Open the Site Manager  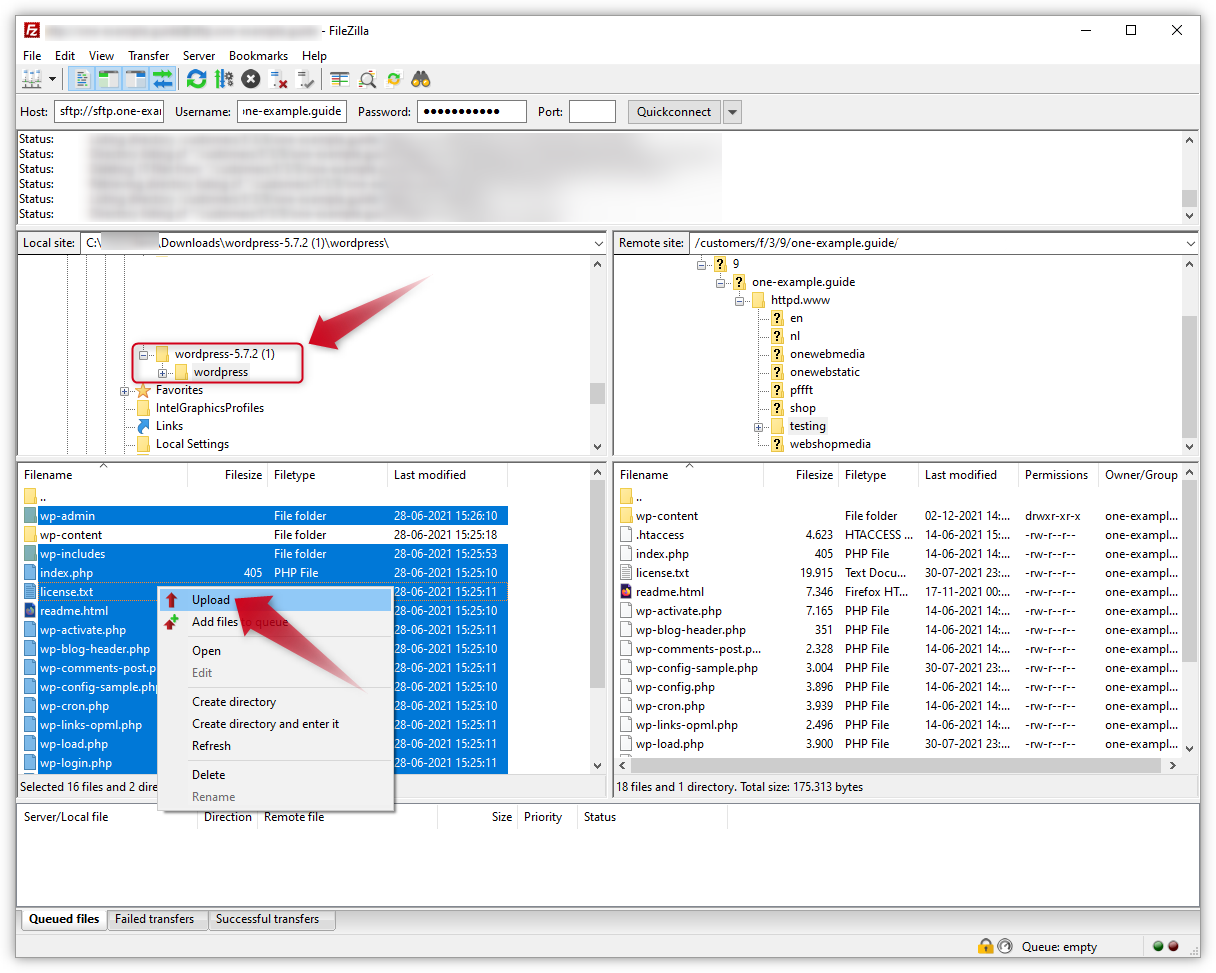(x=33, y=79)
